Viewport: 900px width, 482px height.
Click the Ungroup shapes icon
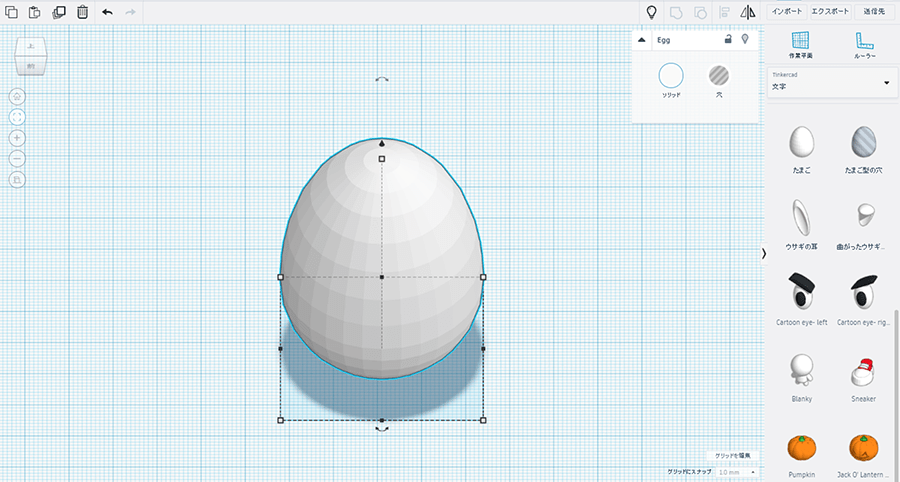pos(700,12)
